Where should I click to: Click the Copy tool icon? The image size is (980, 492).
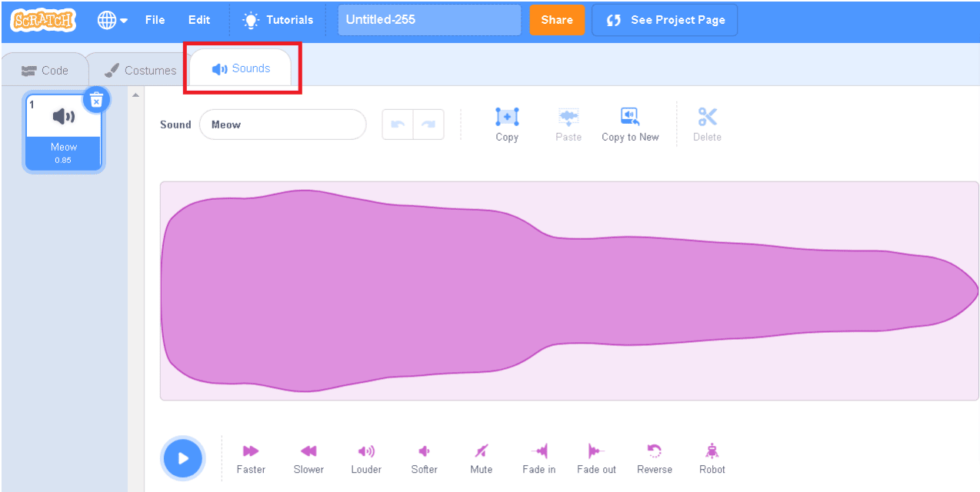[x=507, y=118]
